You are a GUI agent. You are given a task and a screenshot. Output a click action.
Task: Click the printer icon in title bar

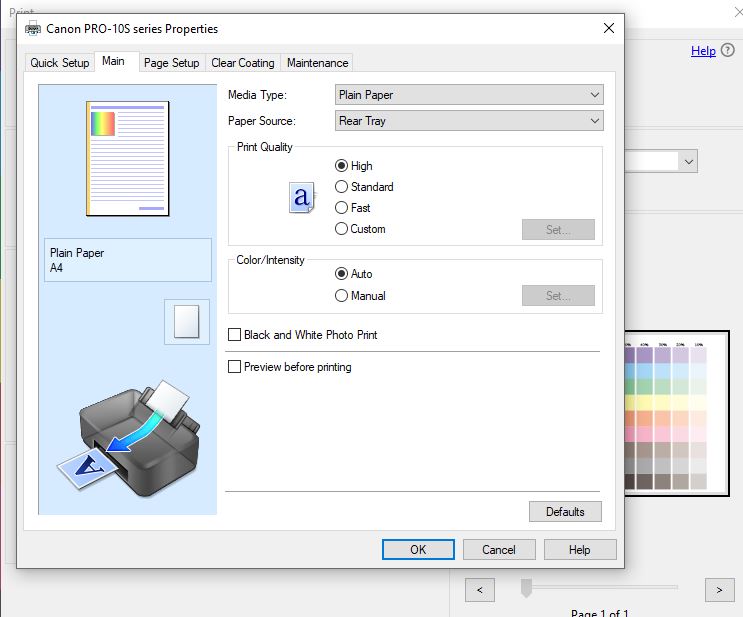[33, 29]
